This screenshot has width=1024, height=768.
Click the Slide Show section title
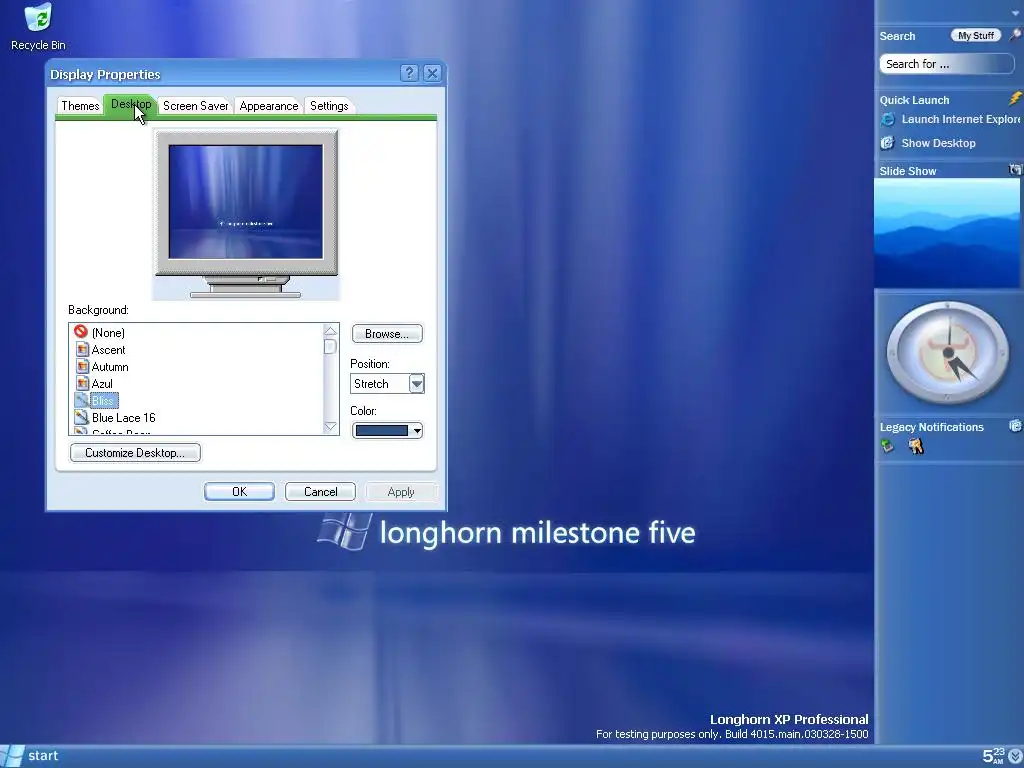click(x=908, y=171)
